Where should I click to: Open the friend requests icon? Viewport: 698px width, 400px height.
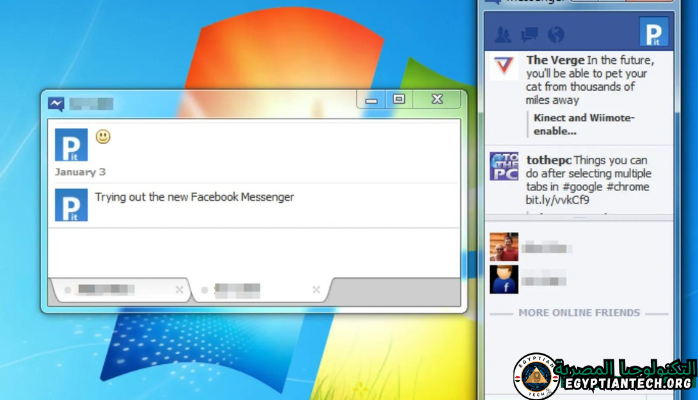point(503,35)
